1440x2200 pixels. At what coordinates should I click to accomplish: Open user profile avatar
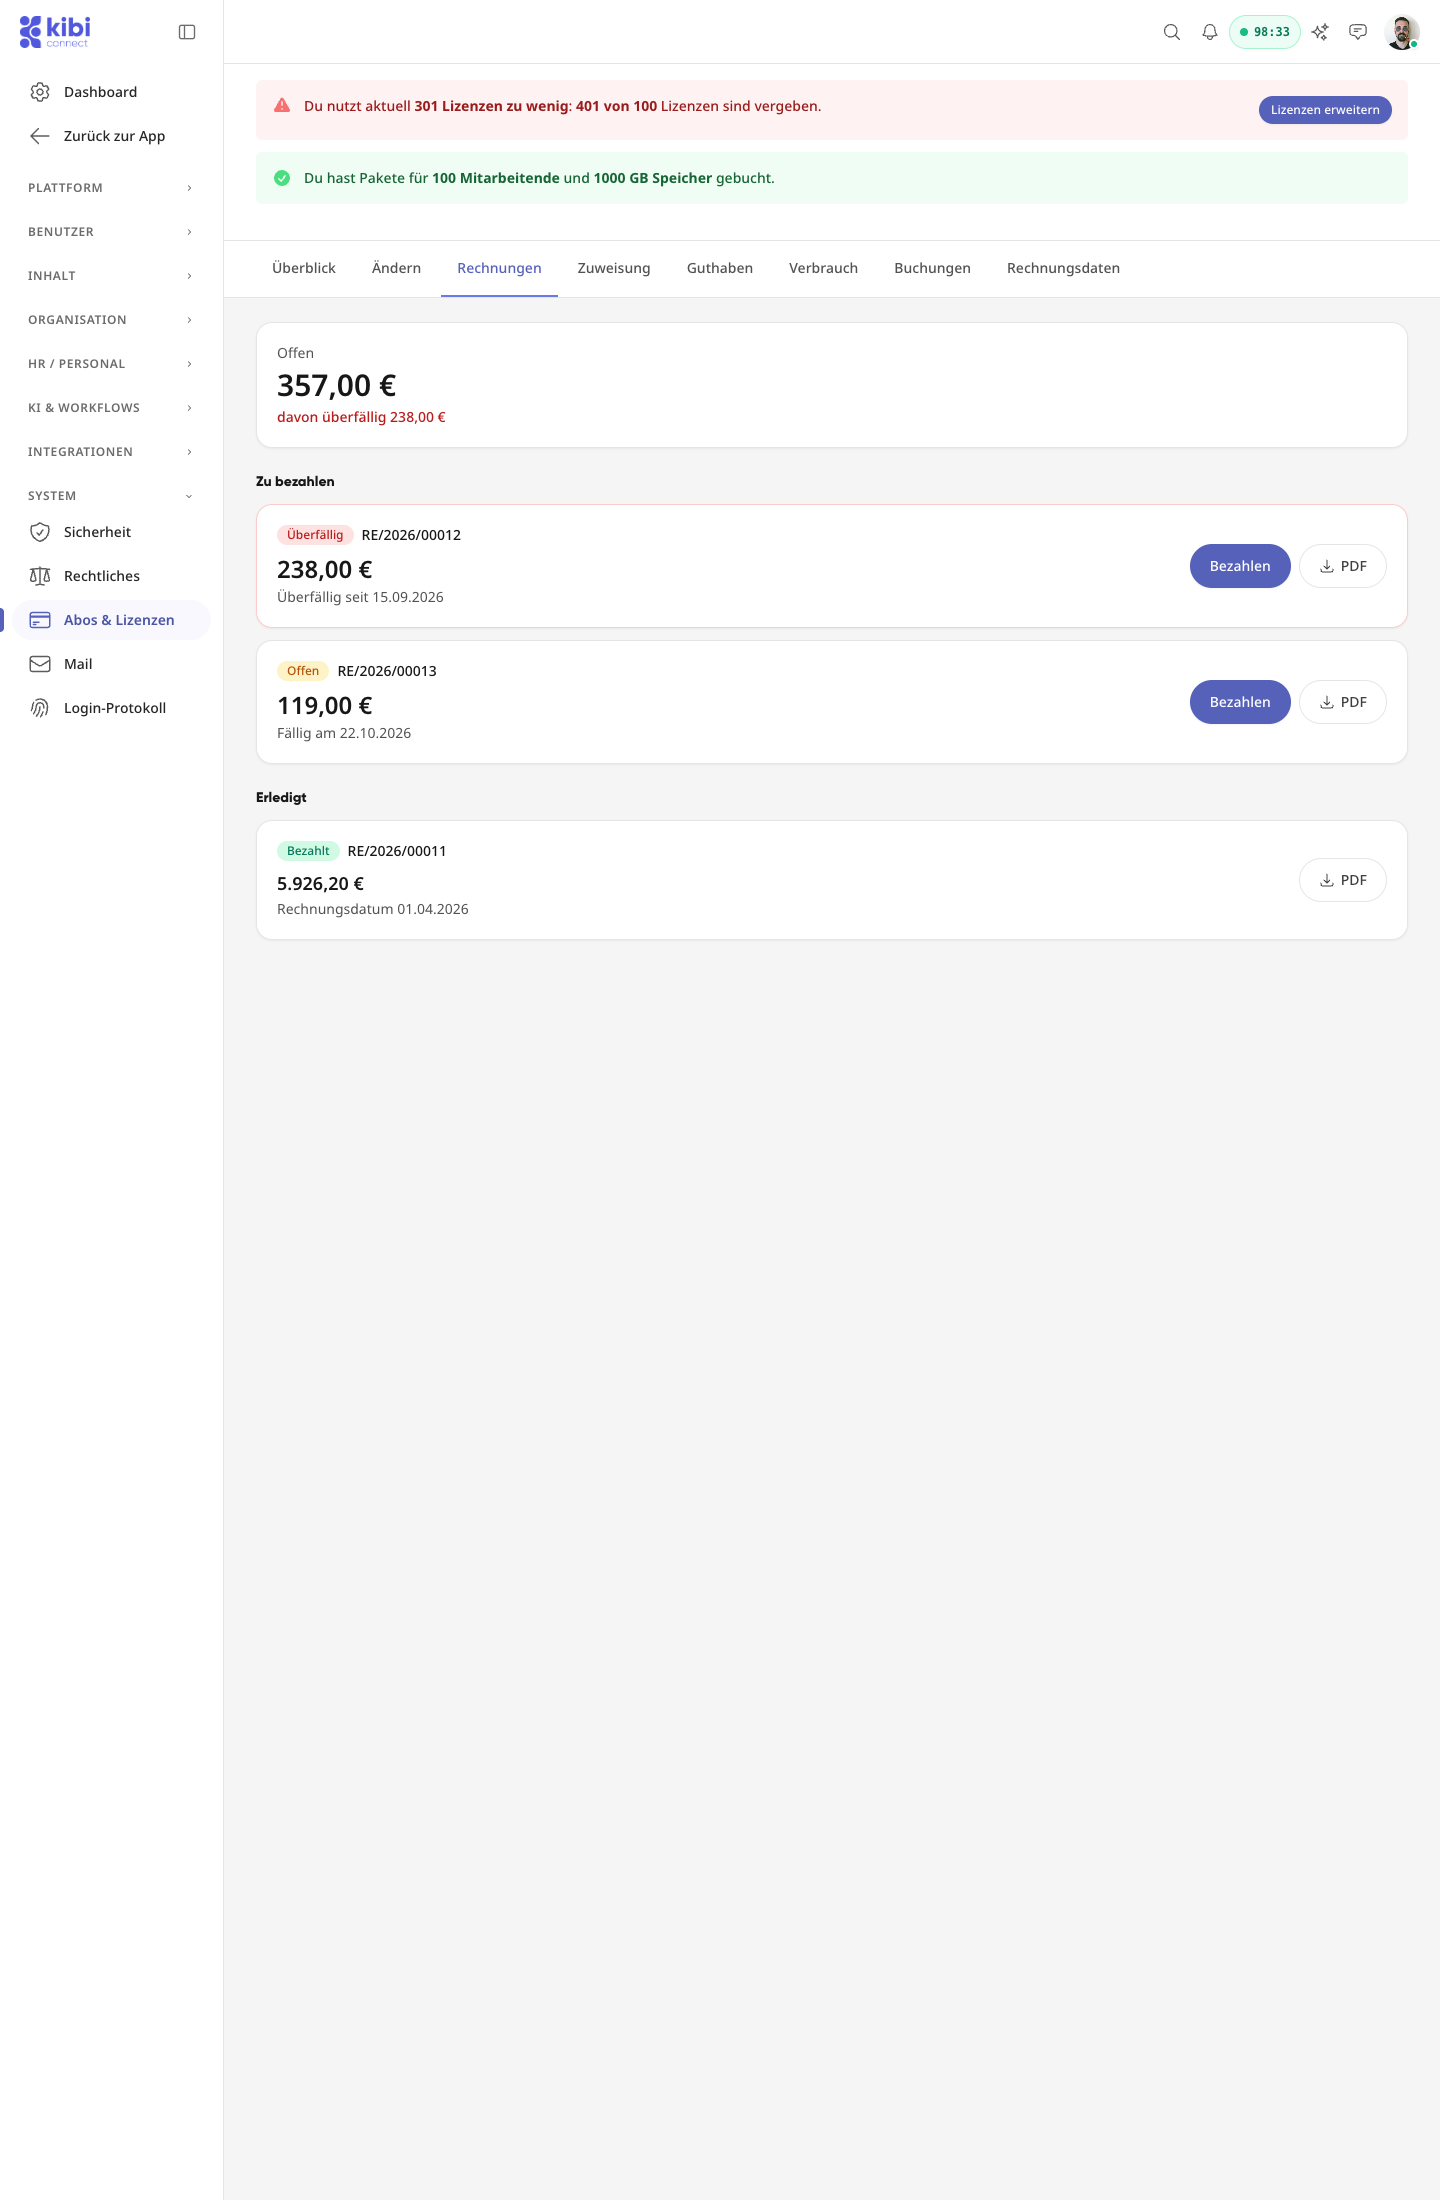[1402, 32]
